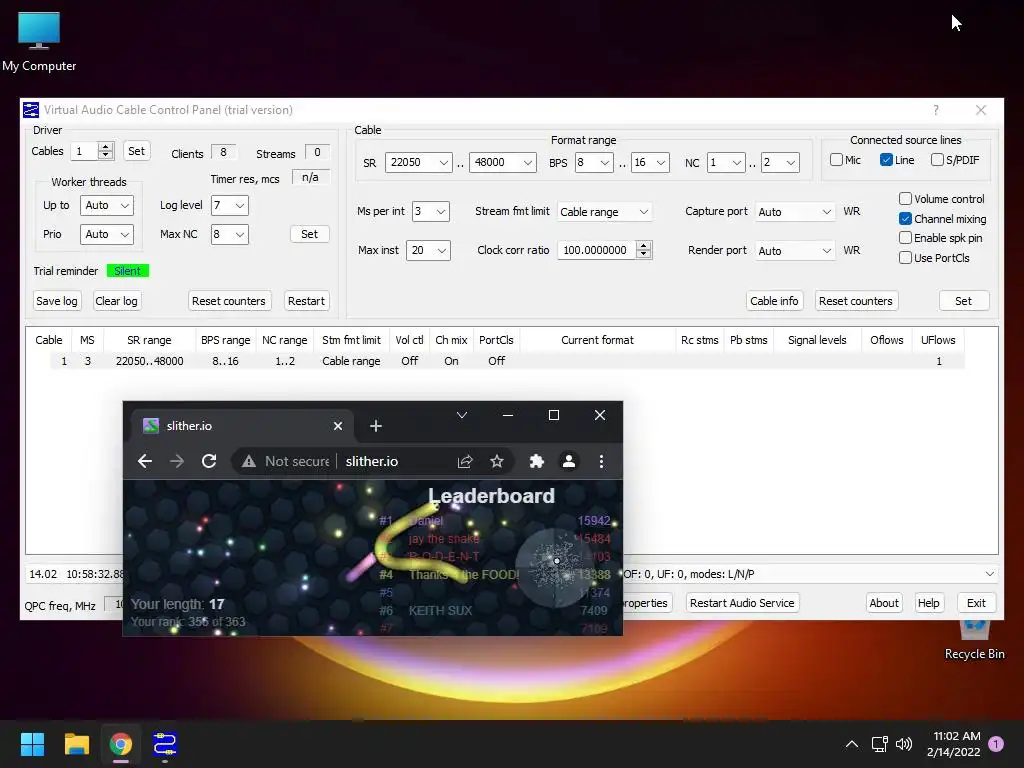Click the About button

click(884, 603)
